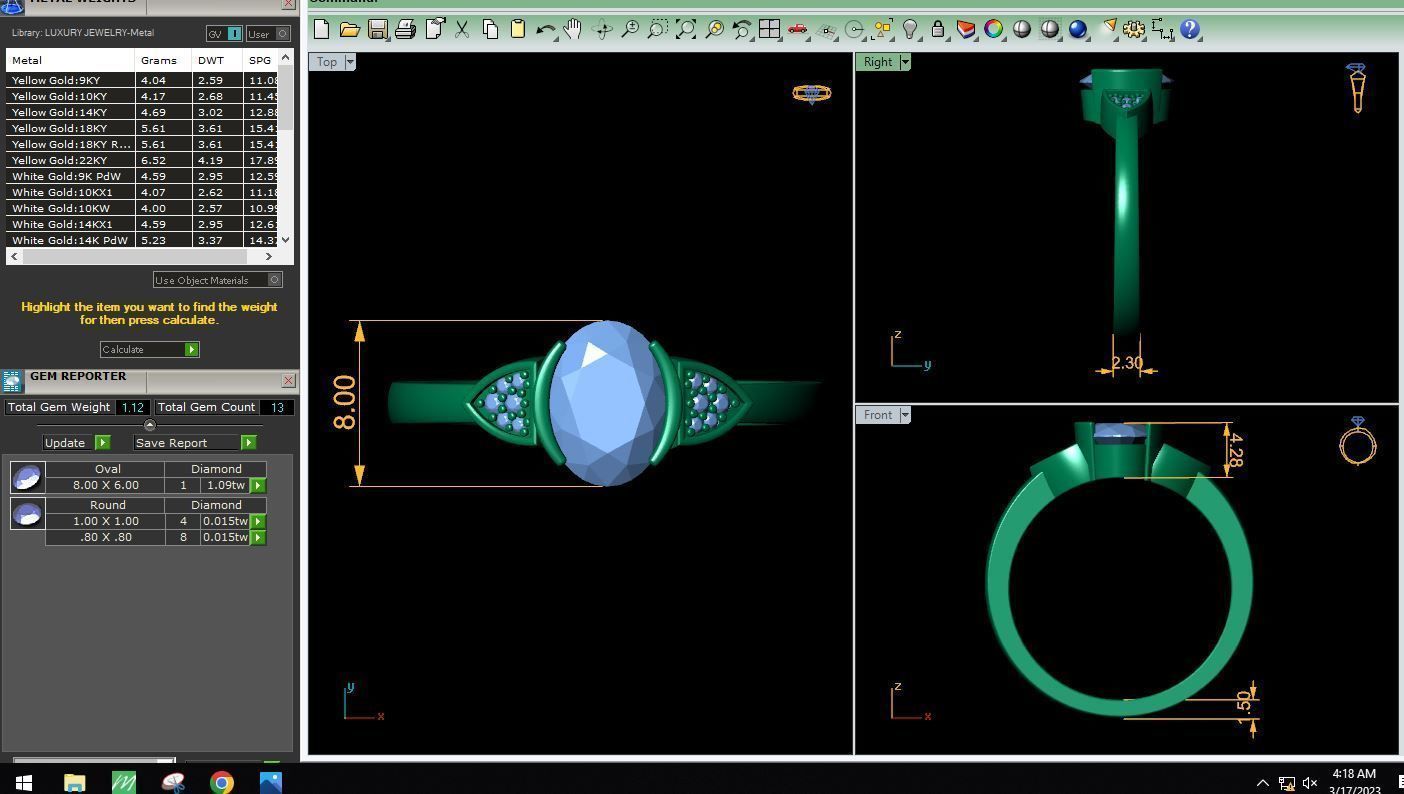Viewport: 1404px width, 794px height.
Task: Activate the Rotate view tool
Action: click(x=602, y=30)
